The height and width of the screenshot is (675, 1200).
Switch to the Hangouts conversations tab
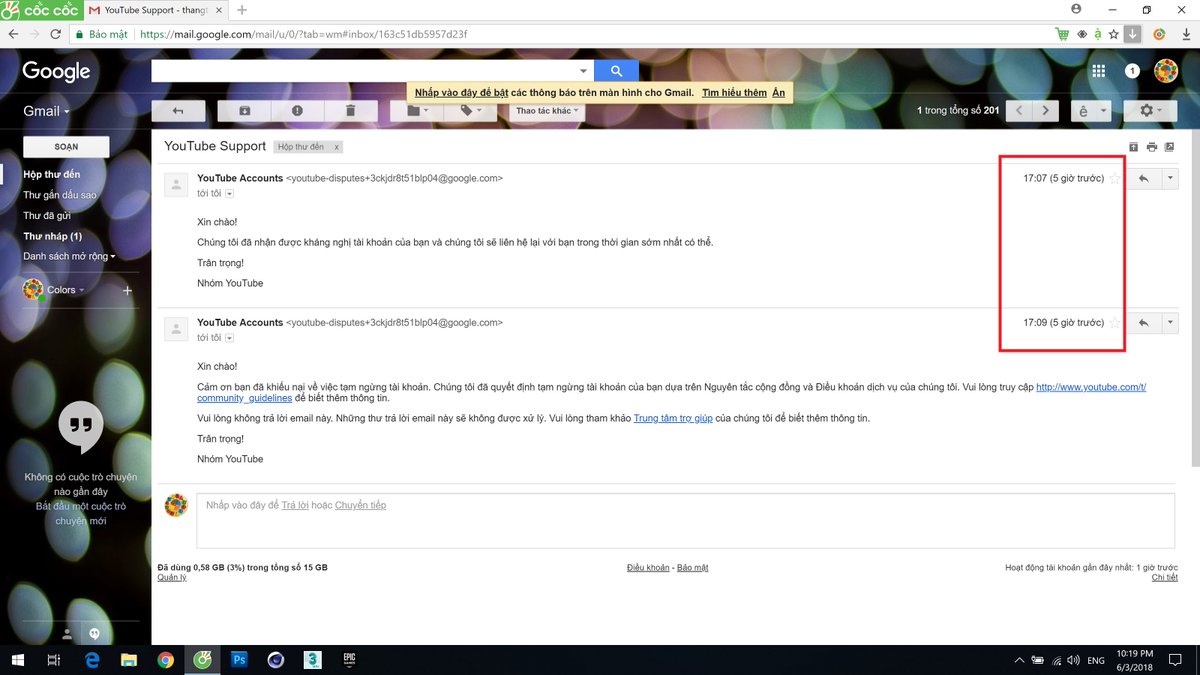[95, 634]
